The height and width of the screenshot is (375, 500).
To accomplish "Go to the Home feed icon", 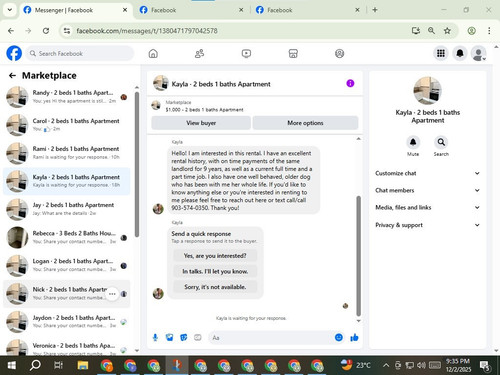I will (153, 54).
